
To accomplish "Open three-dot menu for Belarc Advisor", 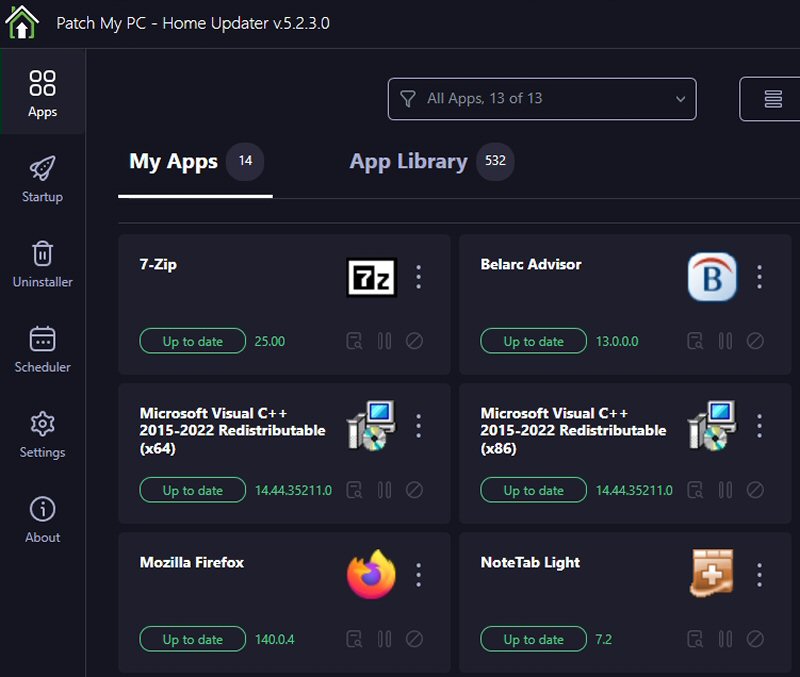I will point(759,277).
